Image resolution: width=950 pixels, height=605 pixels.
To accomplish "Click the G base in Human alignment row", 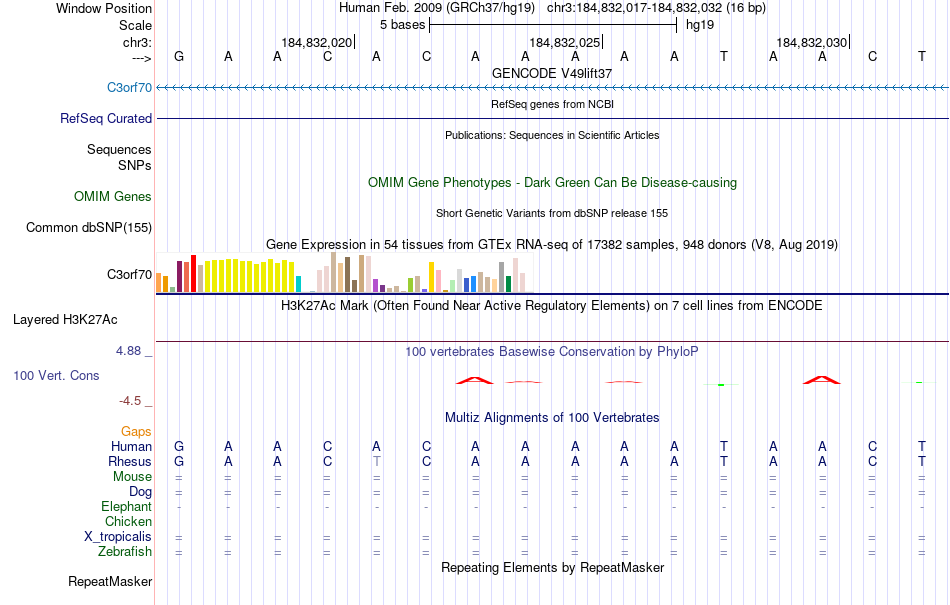I will coord(179,446).
